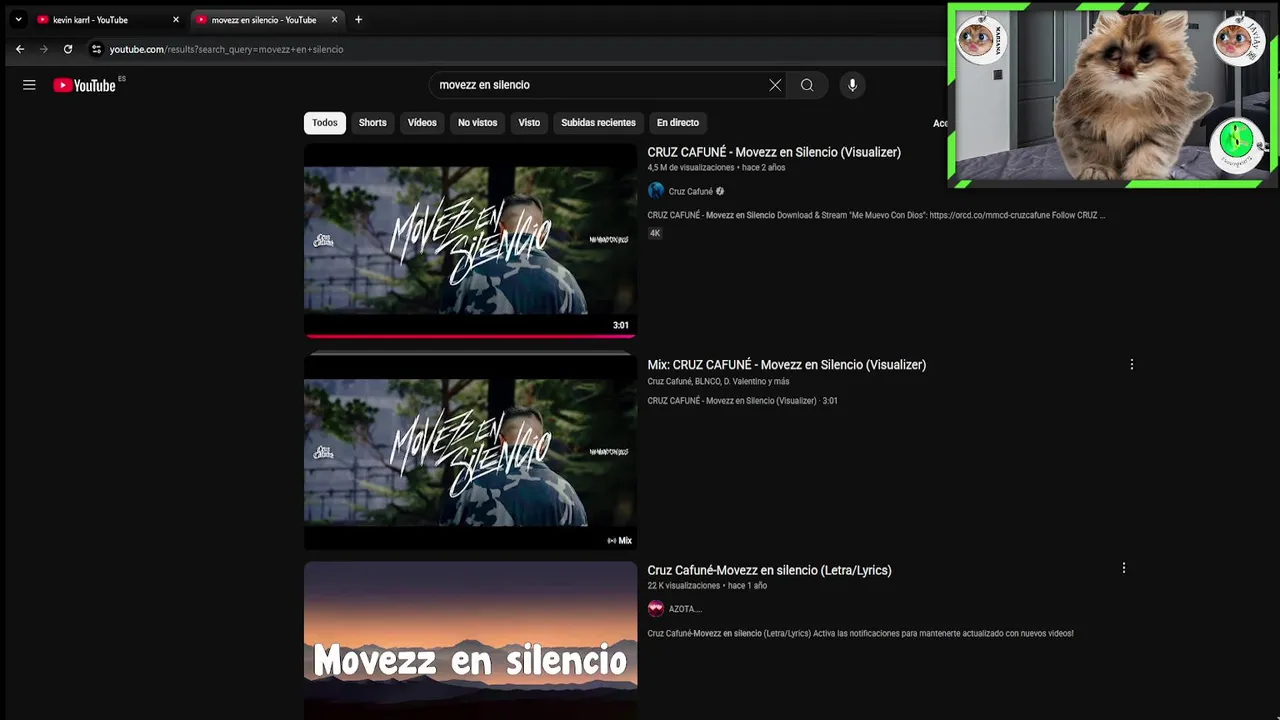1280x720 pixels.
Task: Click '4,5 M de visualizaciones' text
Action: (691, 168)
